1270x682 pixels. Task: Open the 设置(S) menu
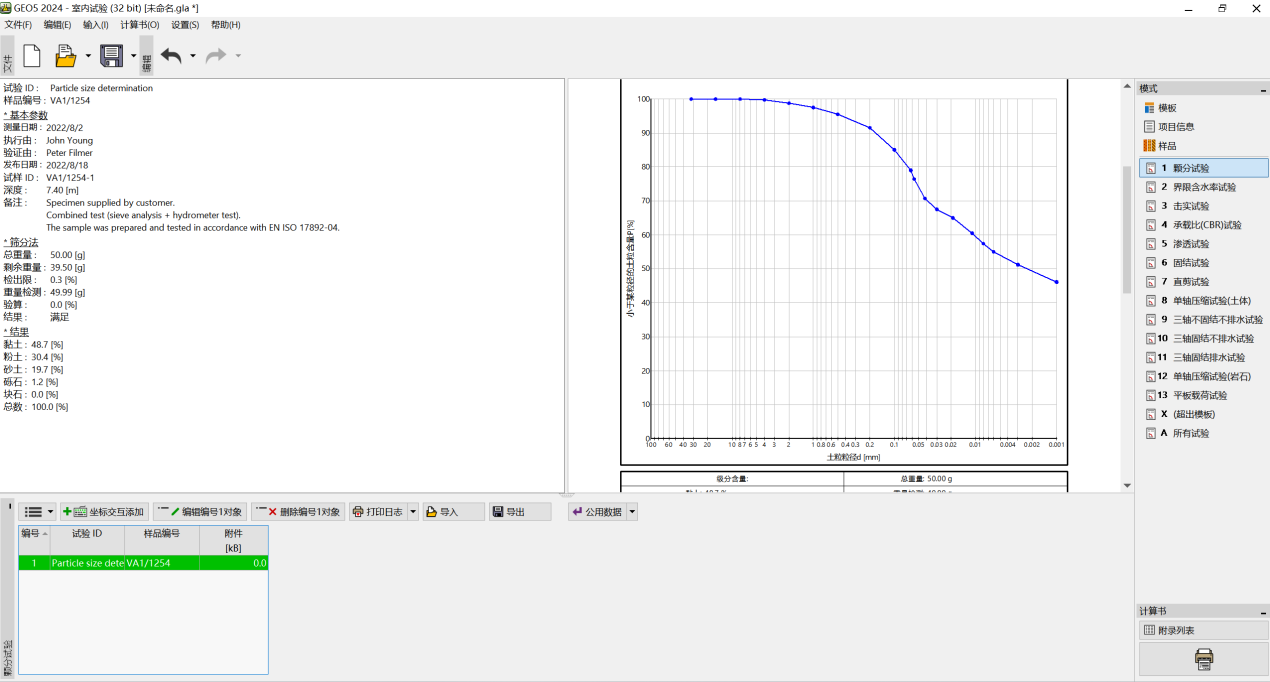(185, 25)
